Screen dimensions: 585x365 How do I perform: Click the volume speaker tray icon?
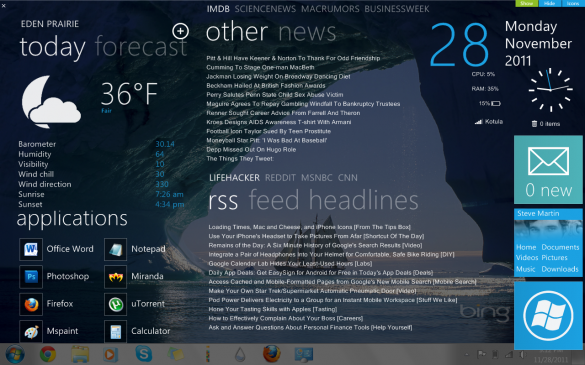[x=522, y=354]
